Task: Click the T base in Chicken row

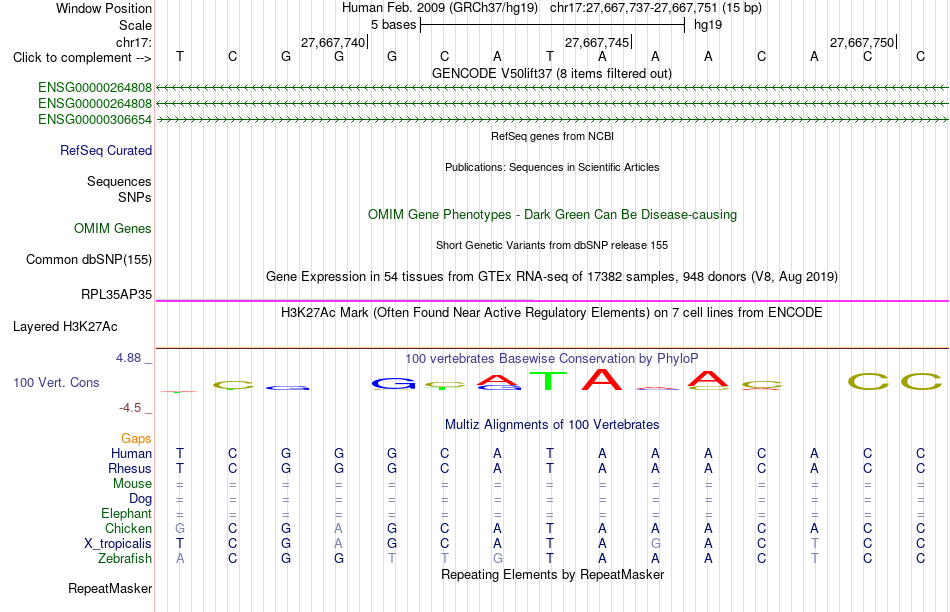Action: click(550, 528)
